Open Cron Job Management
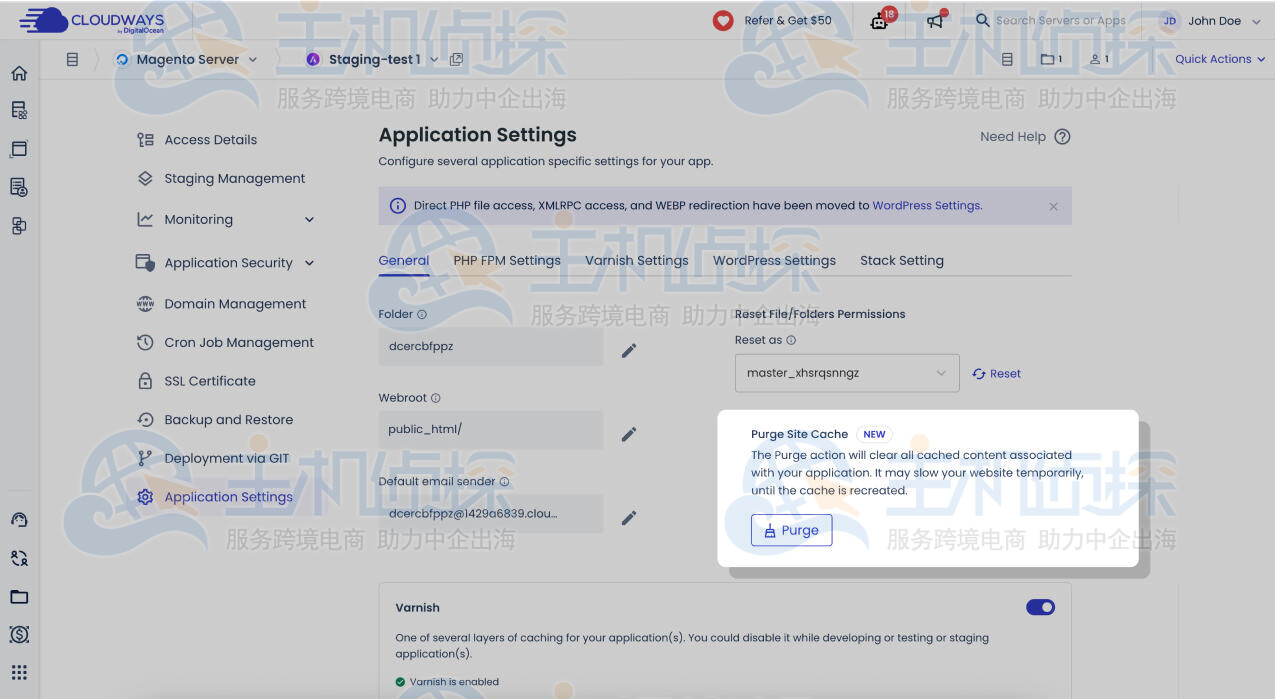Screen dimensions: 1275x699 pyautogui.click(x=225, y=343)
